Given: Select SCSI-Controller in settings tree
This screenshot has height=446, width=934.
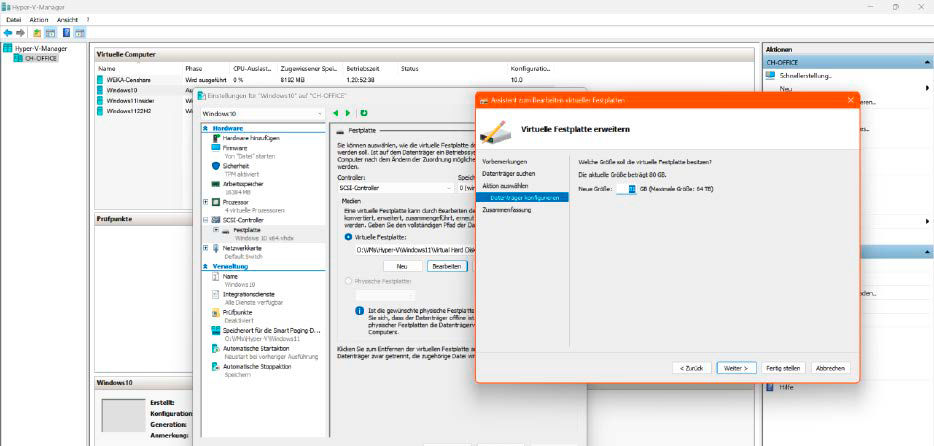Looking at the screenshot, I should (243, 220).
